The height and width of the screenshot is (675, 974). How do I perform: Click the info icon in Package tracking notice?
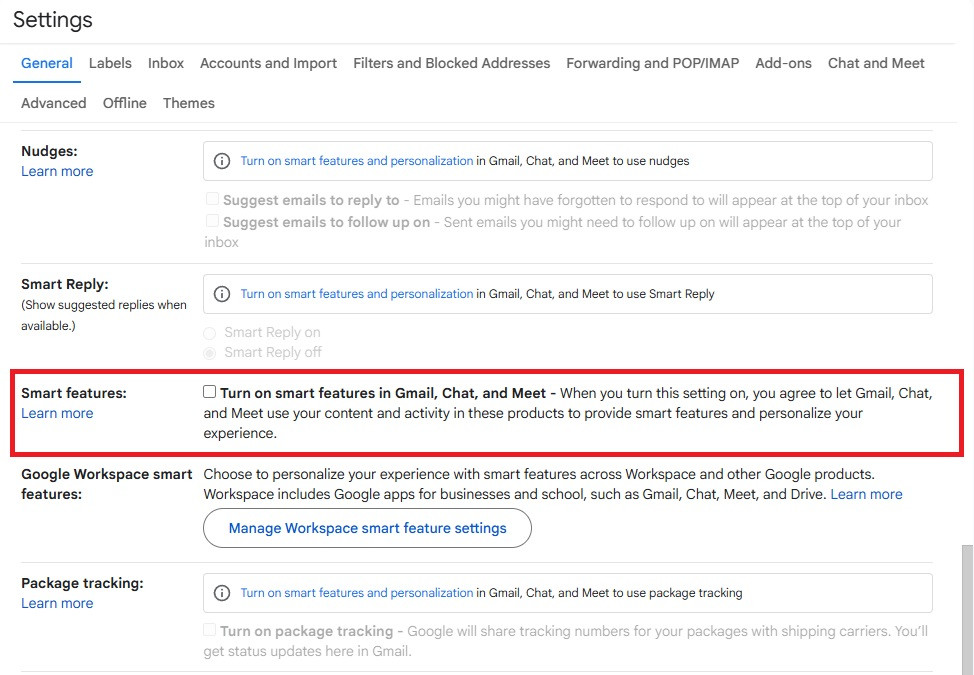[x=222, y=593]
